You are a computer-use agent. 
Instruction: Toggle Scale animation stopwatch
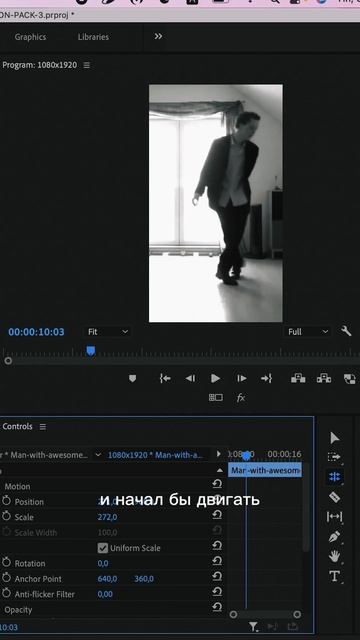click(x=6, y=516)
